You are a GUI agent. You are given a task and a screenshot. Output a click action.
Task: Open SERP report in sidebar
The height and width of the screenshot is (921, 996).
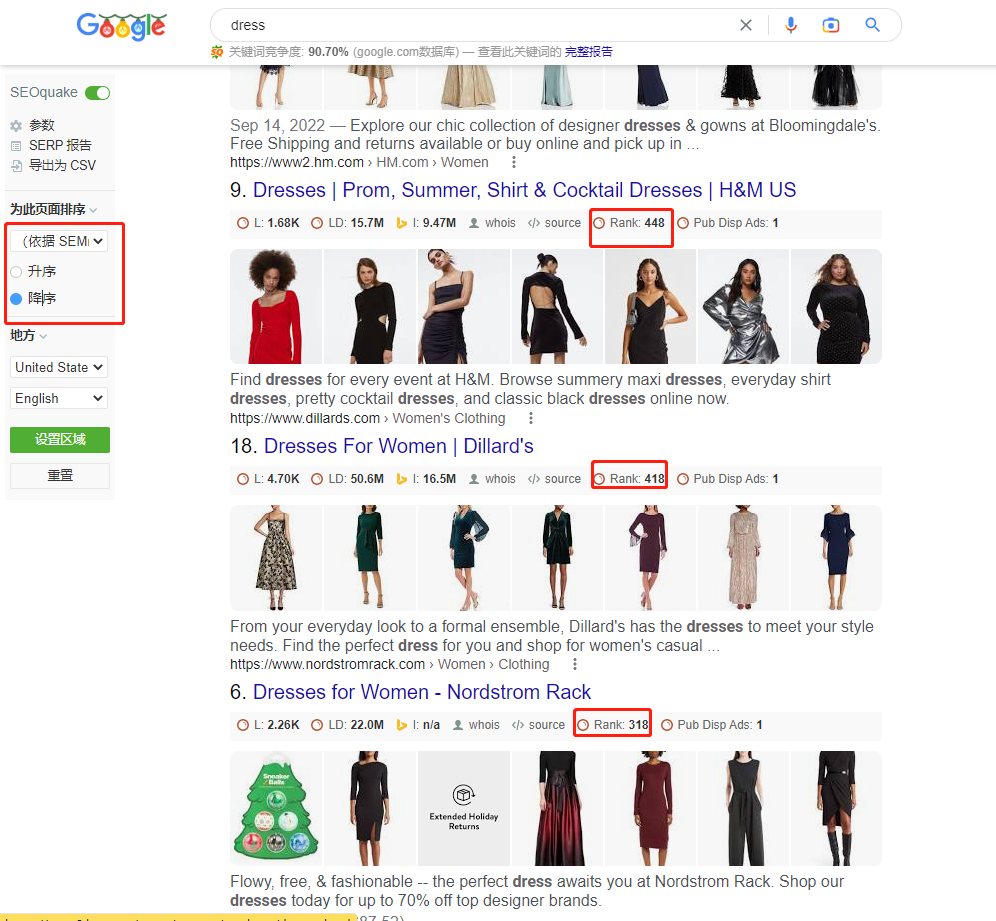pos(59,145)
